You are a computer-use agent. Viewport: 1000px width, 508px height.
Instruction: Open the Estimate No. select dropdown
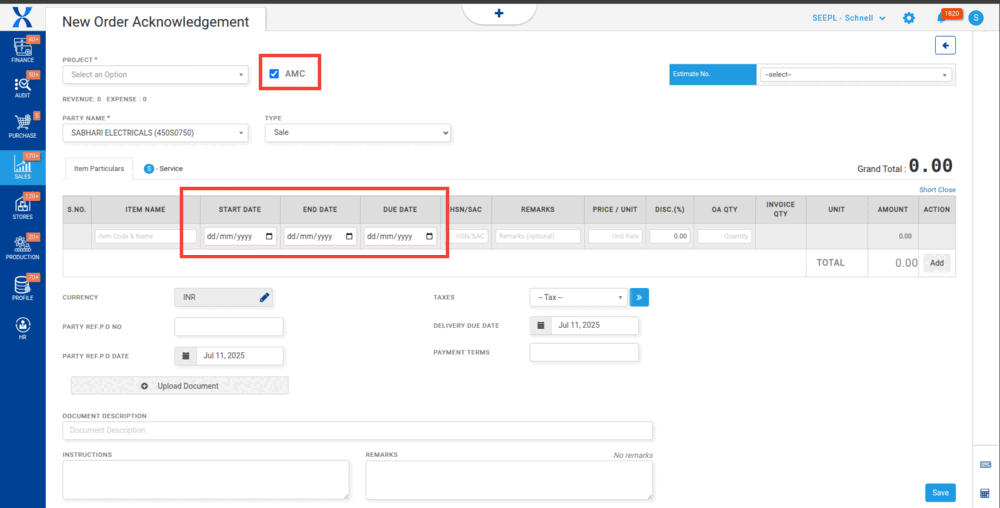coord(856,74)
